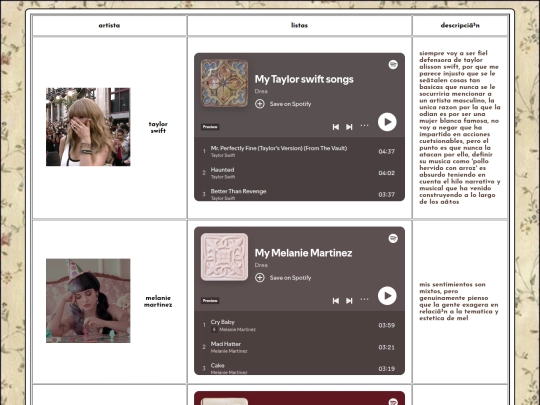Open Drea profile under Taylor swift playlist
540x405 pixels.
(x=261, y=91)
